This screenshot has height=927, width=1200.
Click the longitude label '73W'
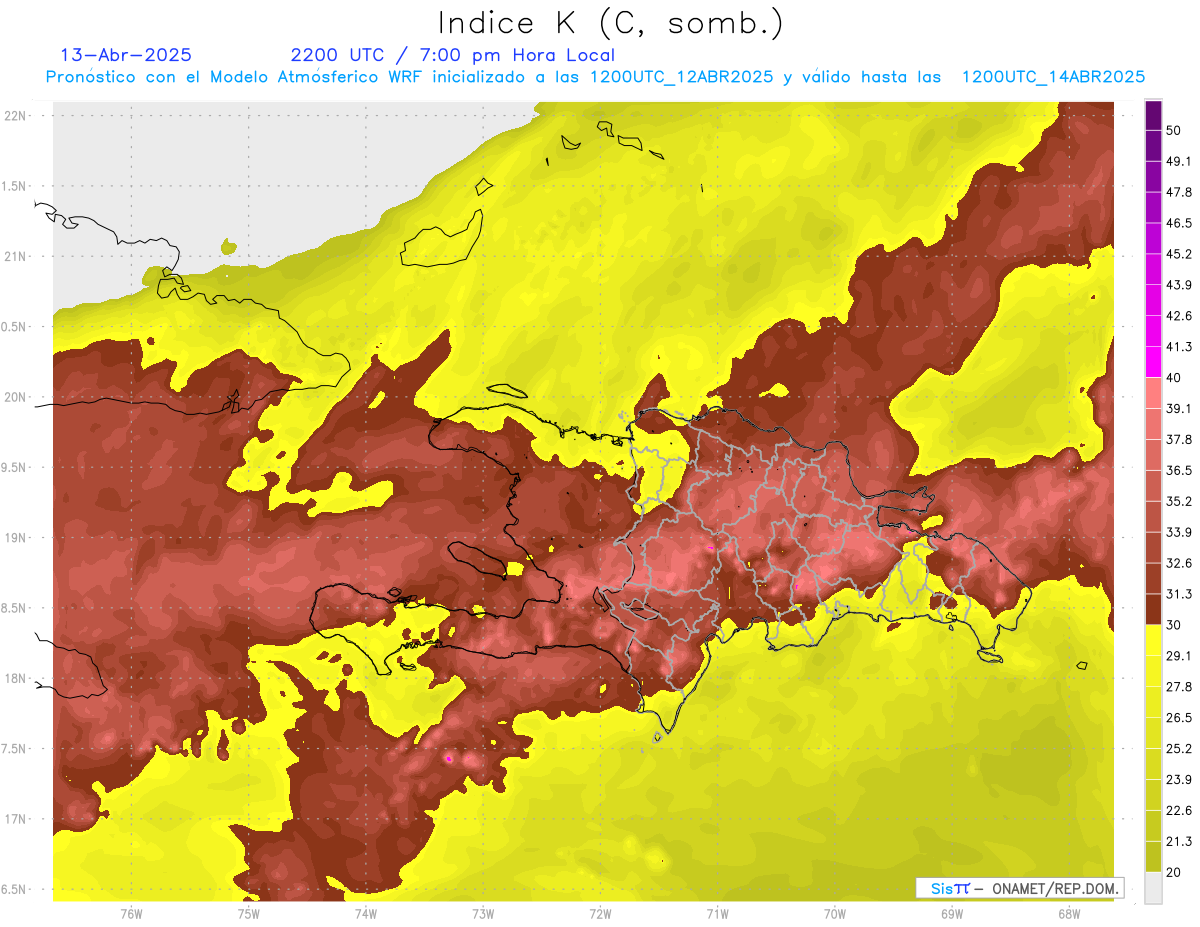[x=483, y=914]
